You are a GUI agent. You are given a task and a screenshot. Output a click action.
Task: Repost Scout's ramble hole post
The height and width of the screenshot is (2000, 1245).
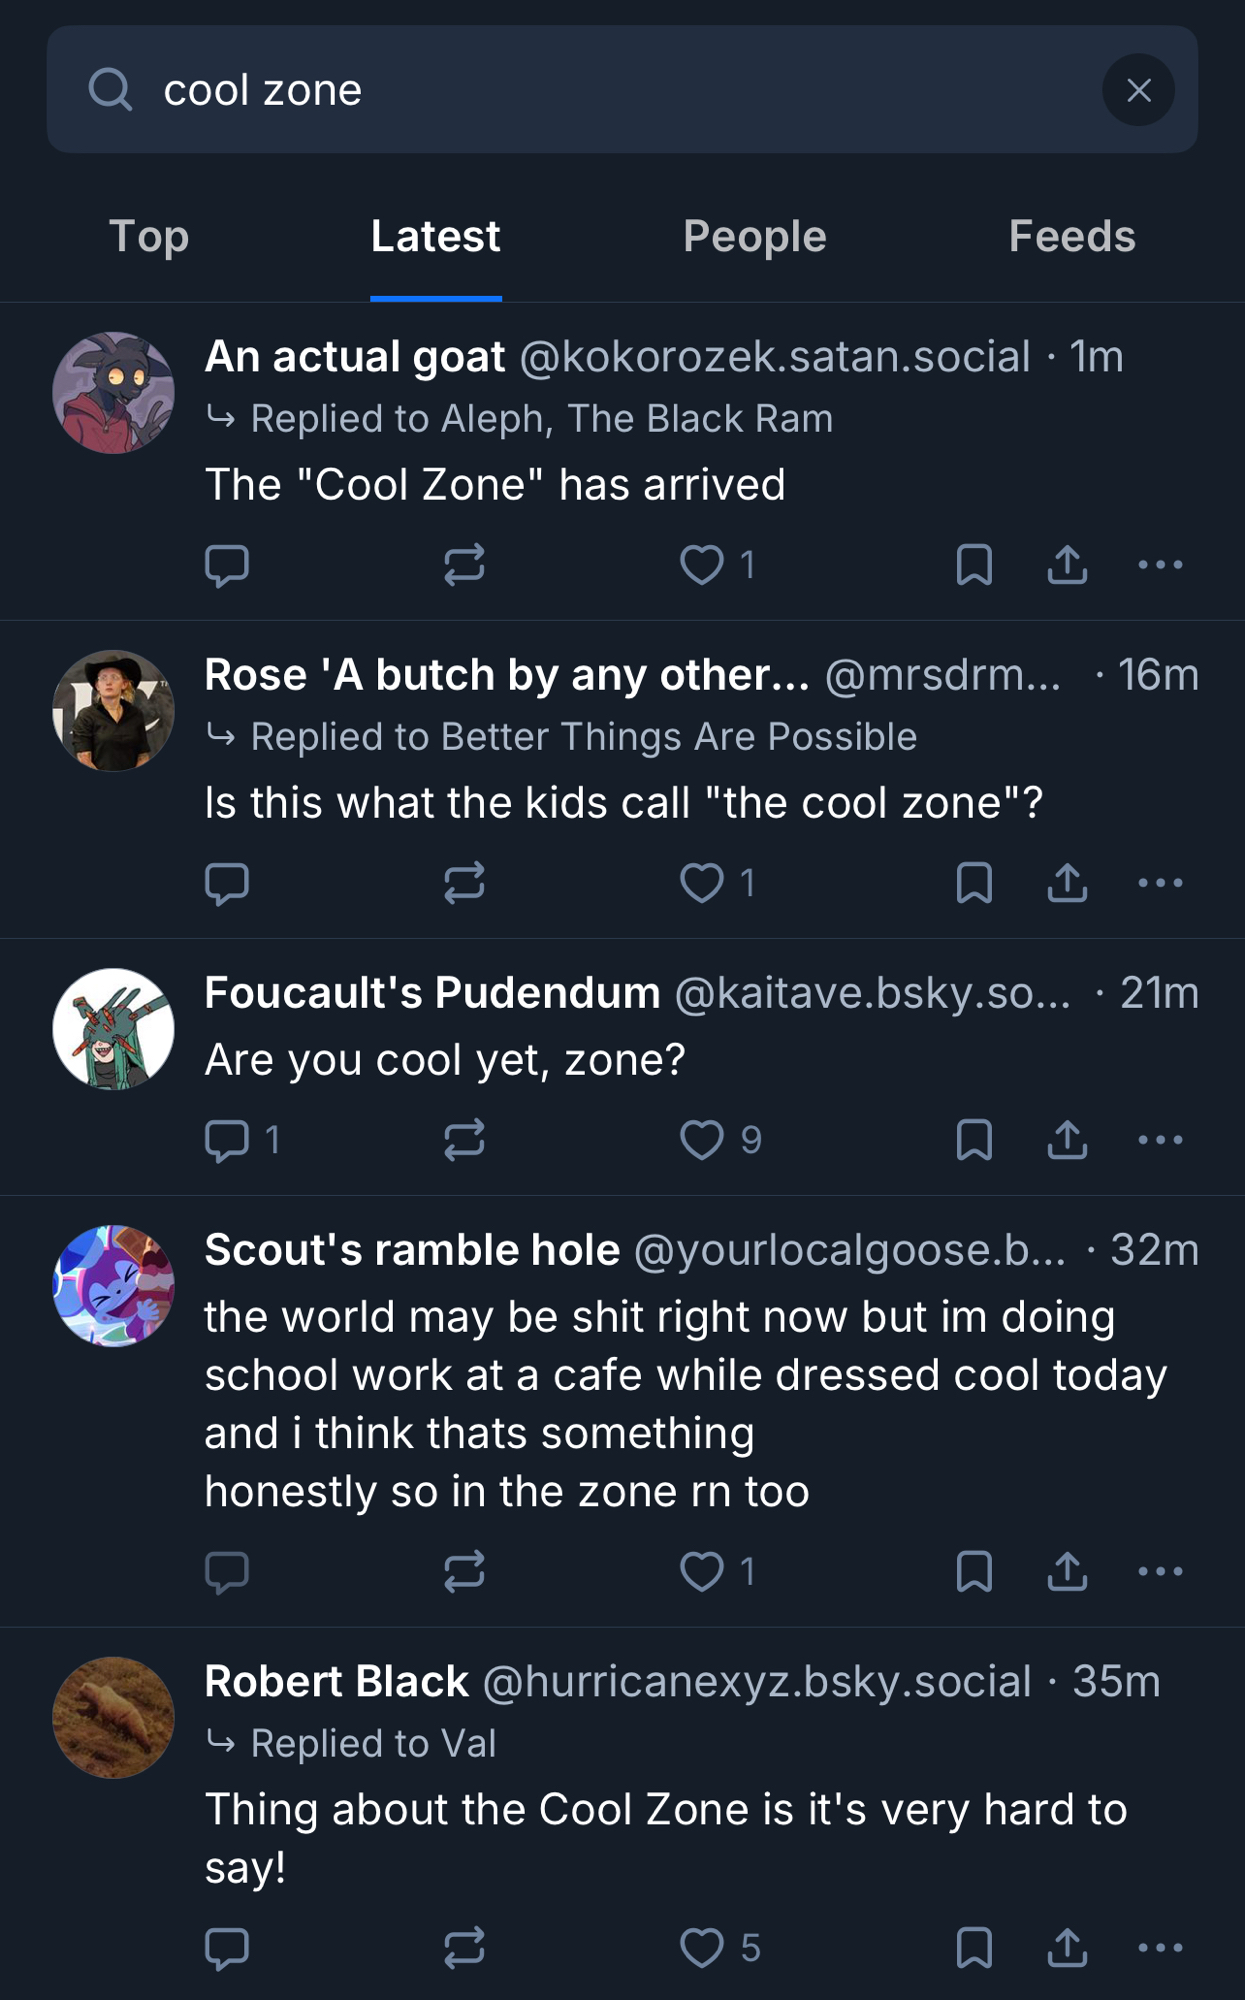[465, 1572]
